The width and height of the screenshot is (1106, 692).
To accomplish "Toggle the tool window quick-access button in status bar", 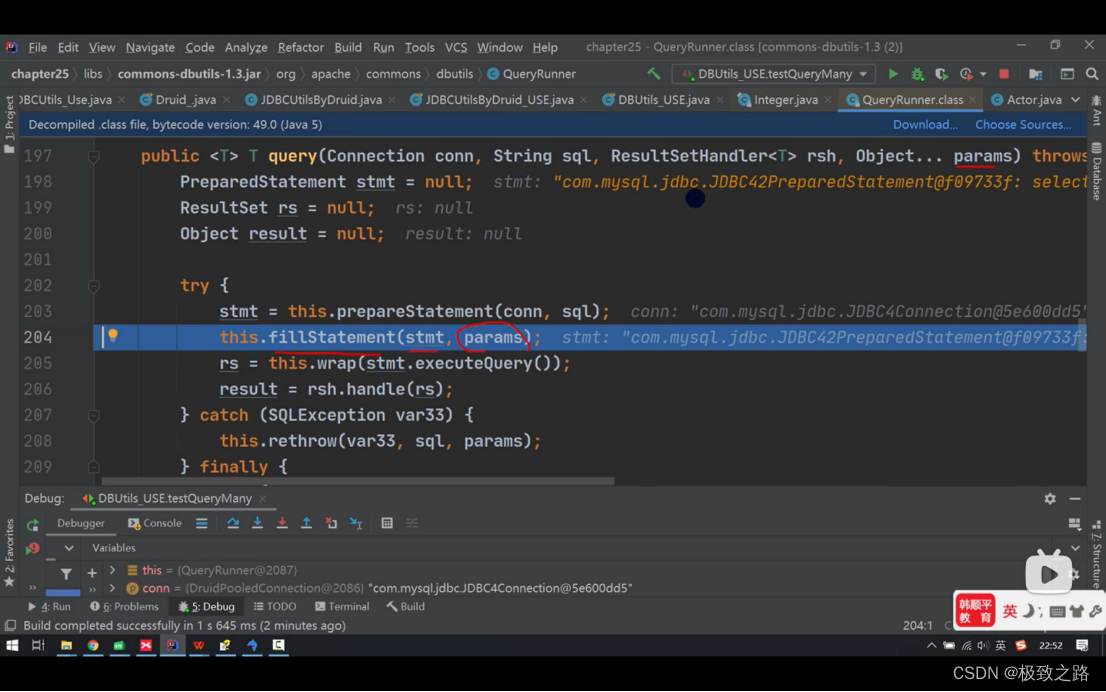I will click(10, 626).
